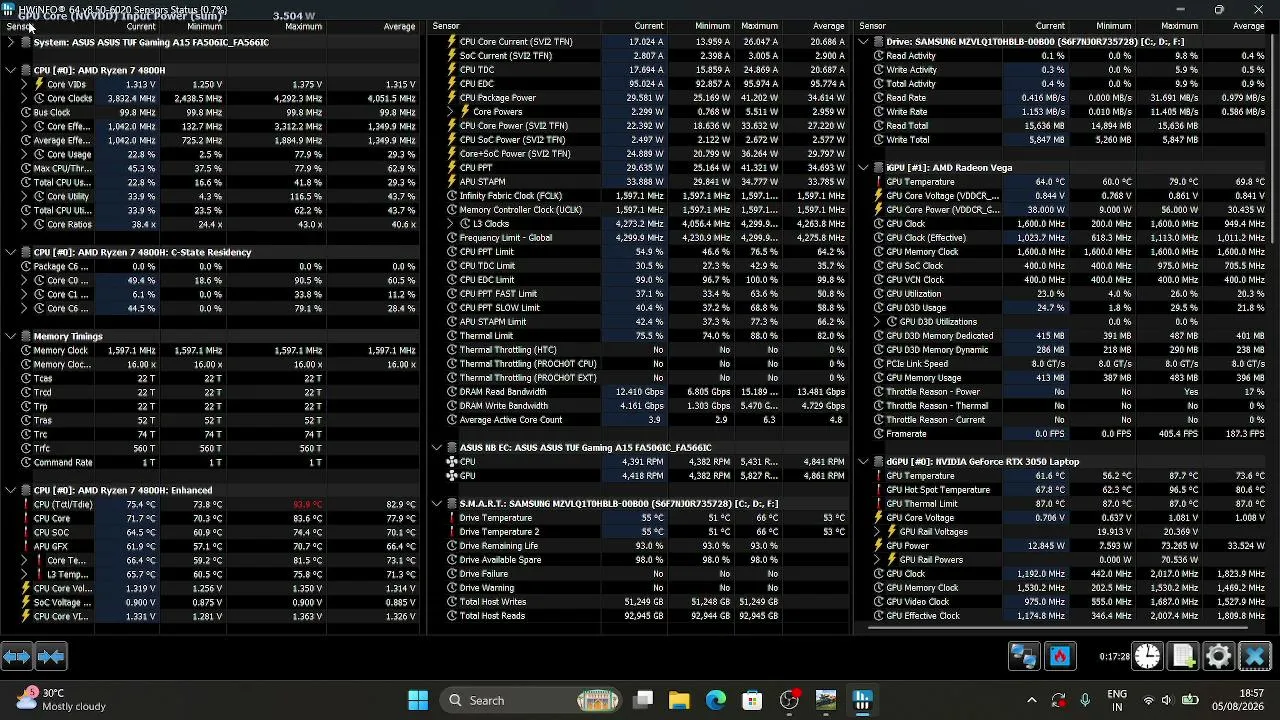Open Task View from the taskbar
Screen dimensions: 1280x720
643,700
